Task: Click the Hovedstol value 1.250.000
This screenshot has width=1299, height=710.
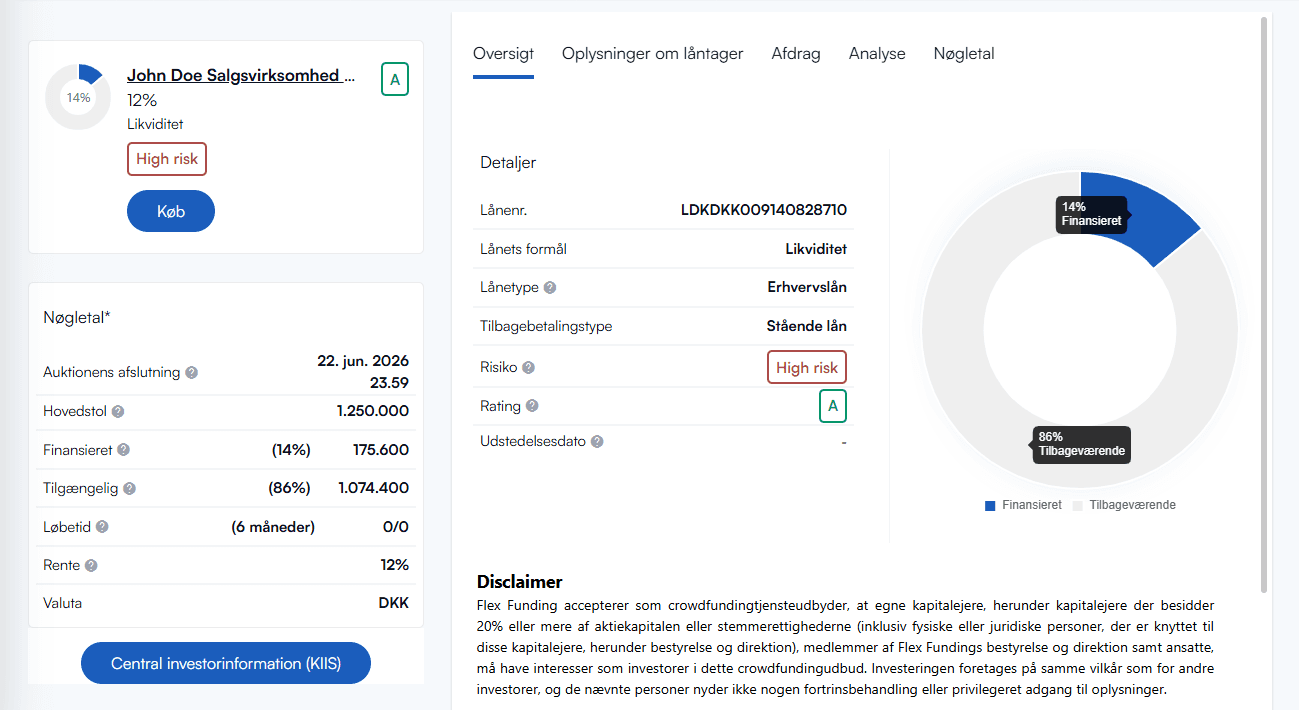Action: tap(373, 411)
